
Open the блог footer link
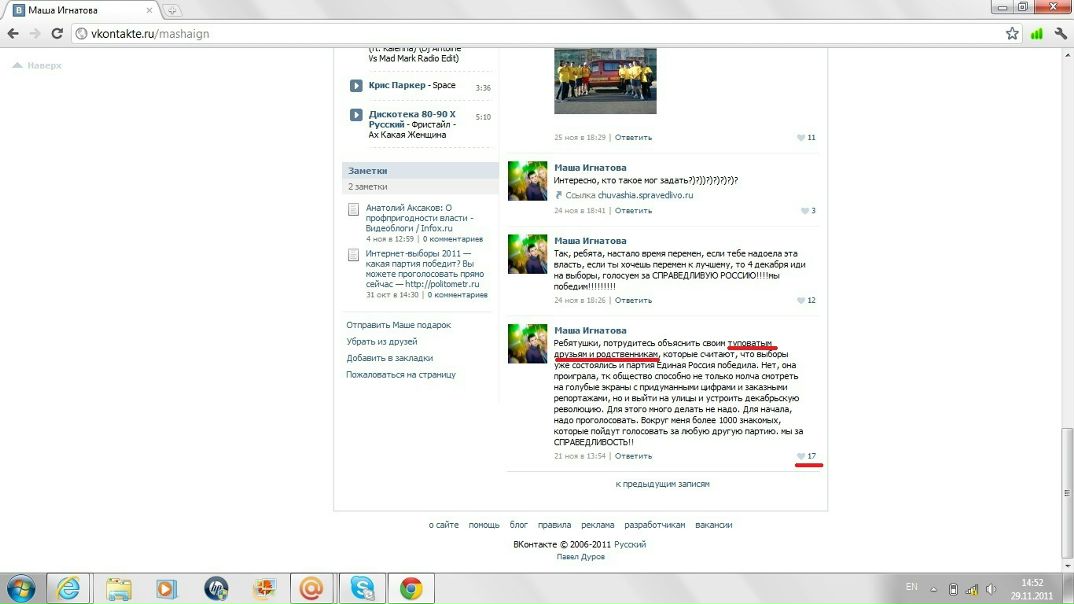click(x=519, y=525)
